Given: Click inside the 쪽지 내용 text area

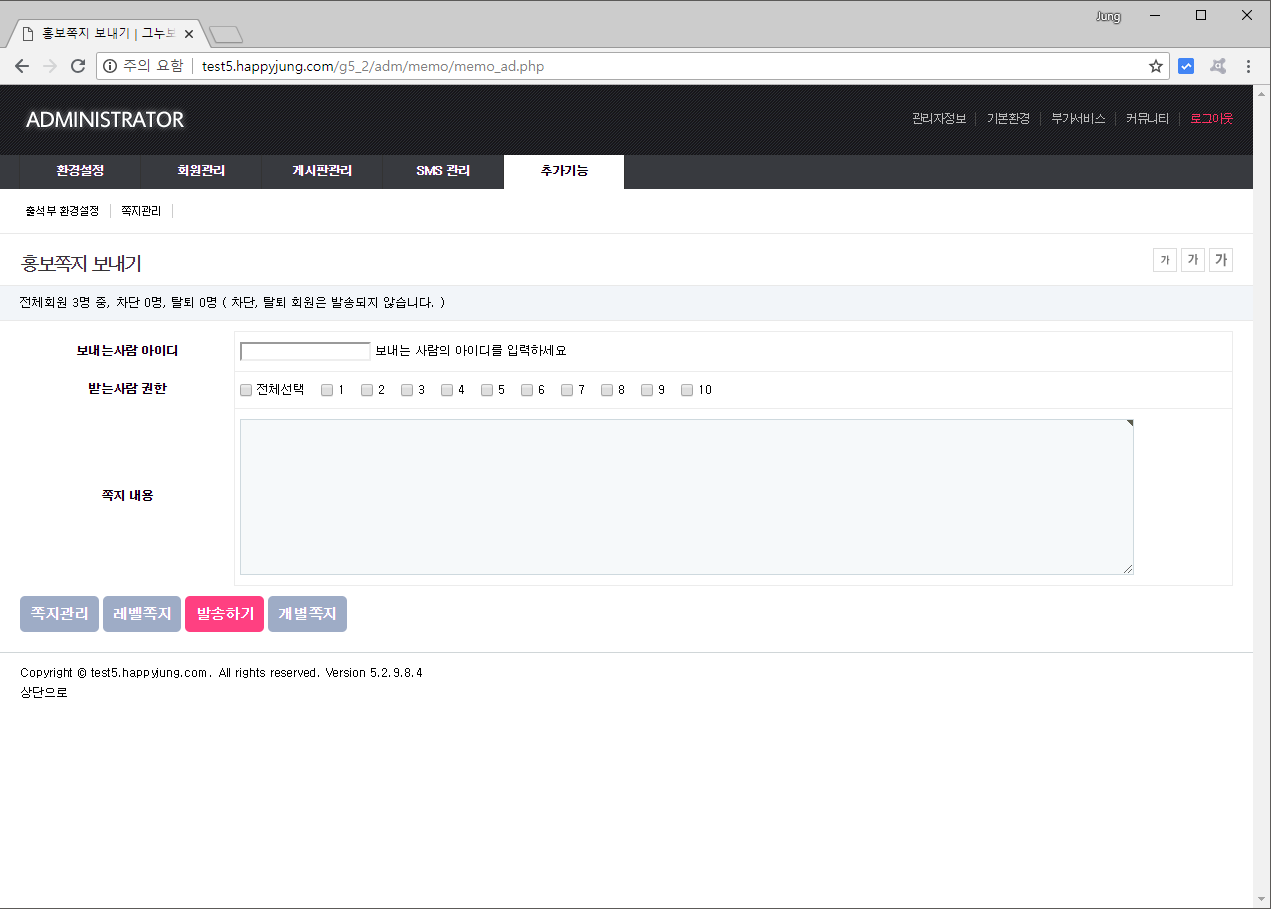Looking at the screenshot, I should tap(686, 497).
